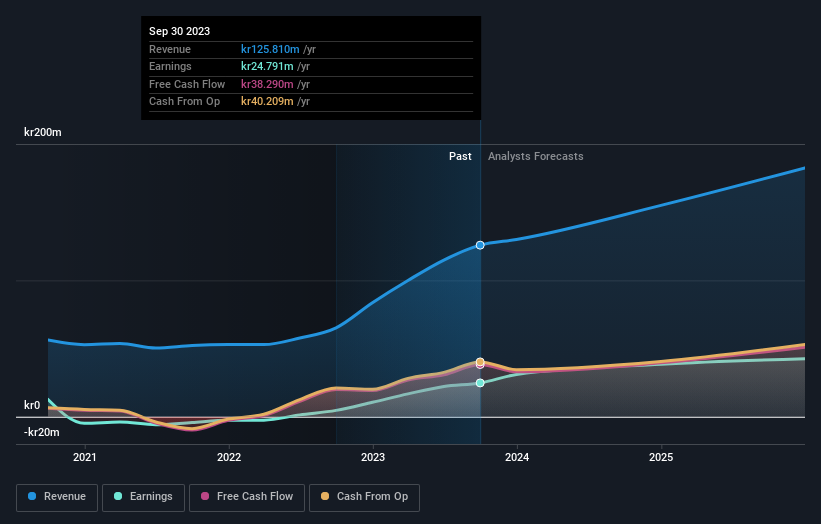Screen dimensions: 821x524
Task: Click the -kr20m y-axis label
Action: pyautogui.click(x=41, y=432)
